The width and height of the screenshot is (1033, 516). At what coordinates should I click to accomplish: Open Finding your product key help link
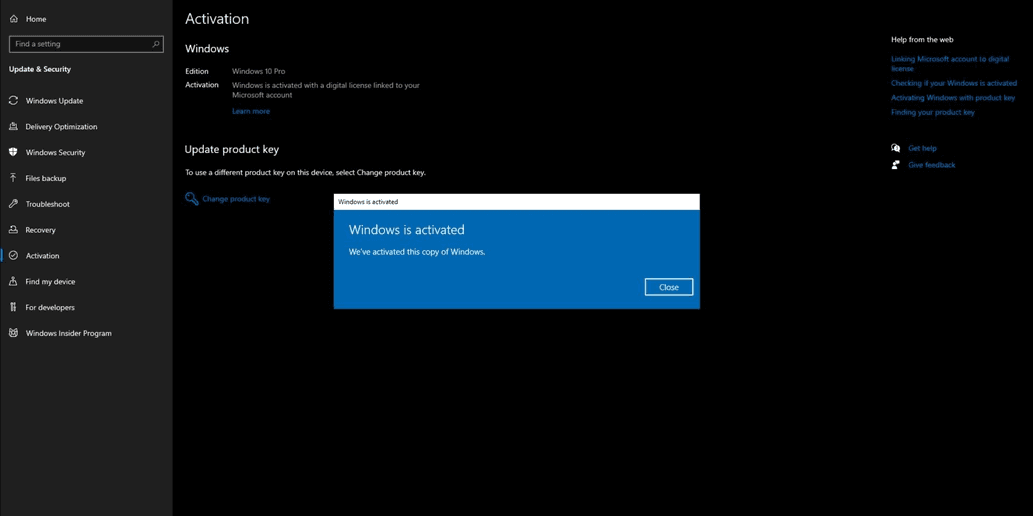click(933, 112)
